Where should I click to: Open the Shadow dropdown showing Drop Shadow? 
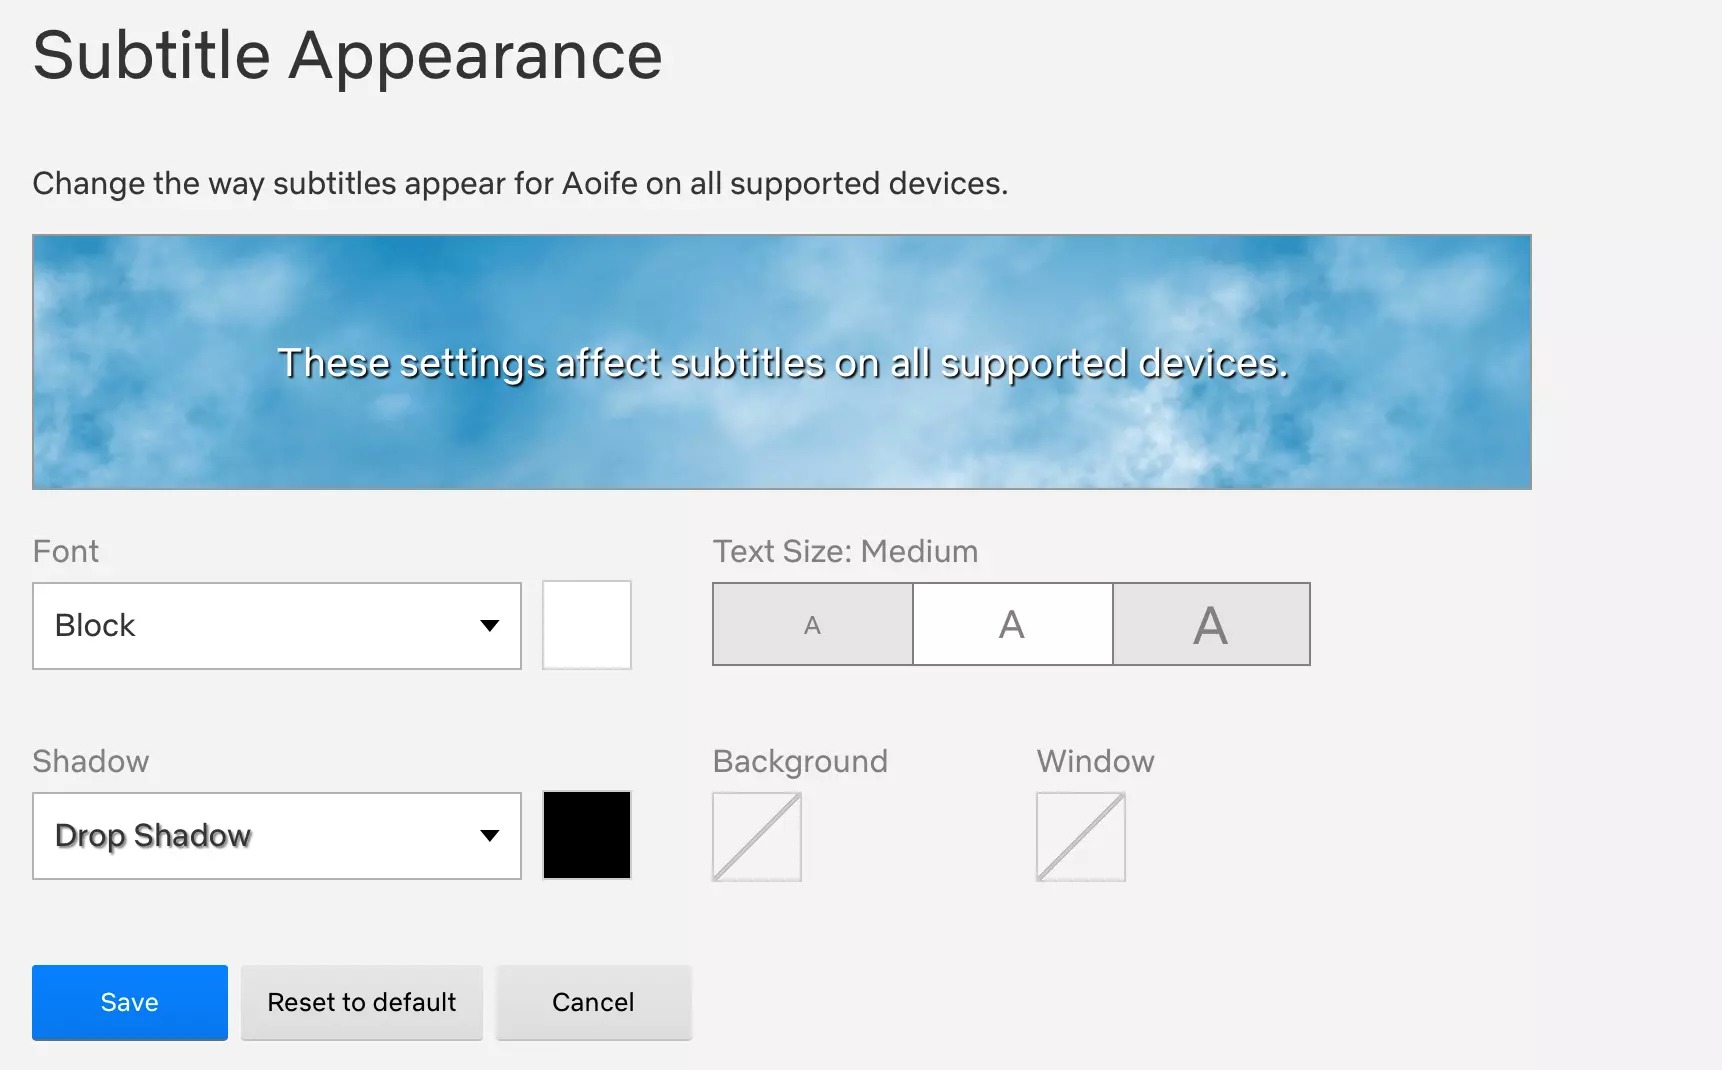point(260,836)
